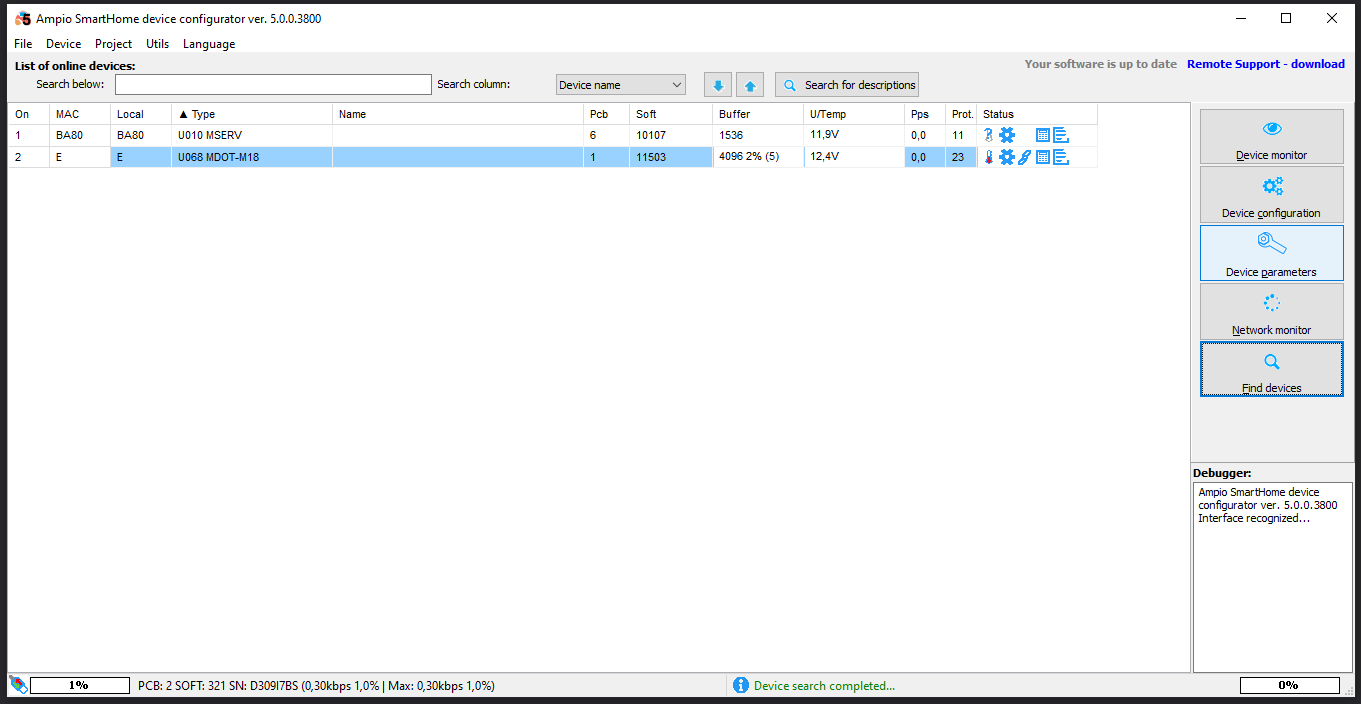Click the Name column header
Image resolution: width=1361 pixels, height=704 pixels.
tap(458, 114)
